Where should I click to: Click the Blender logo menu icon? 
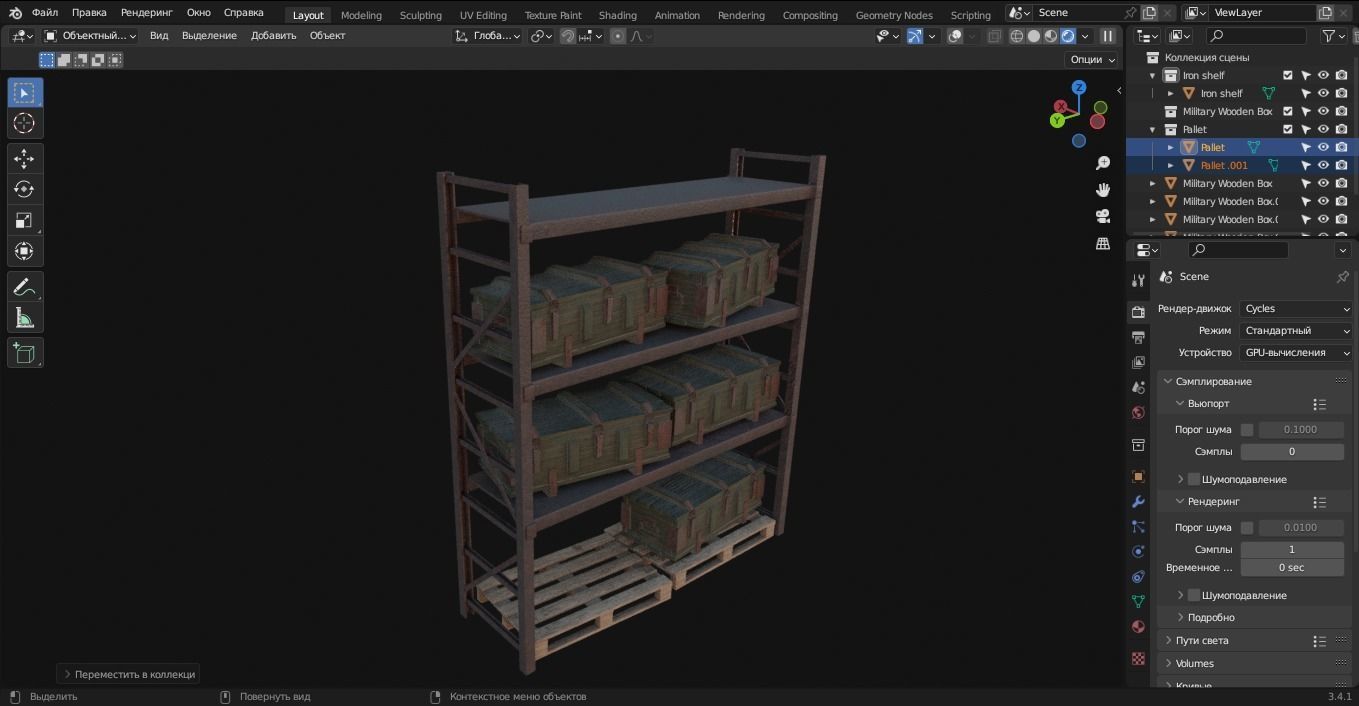pos(15,13)
